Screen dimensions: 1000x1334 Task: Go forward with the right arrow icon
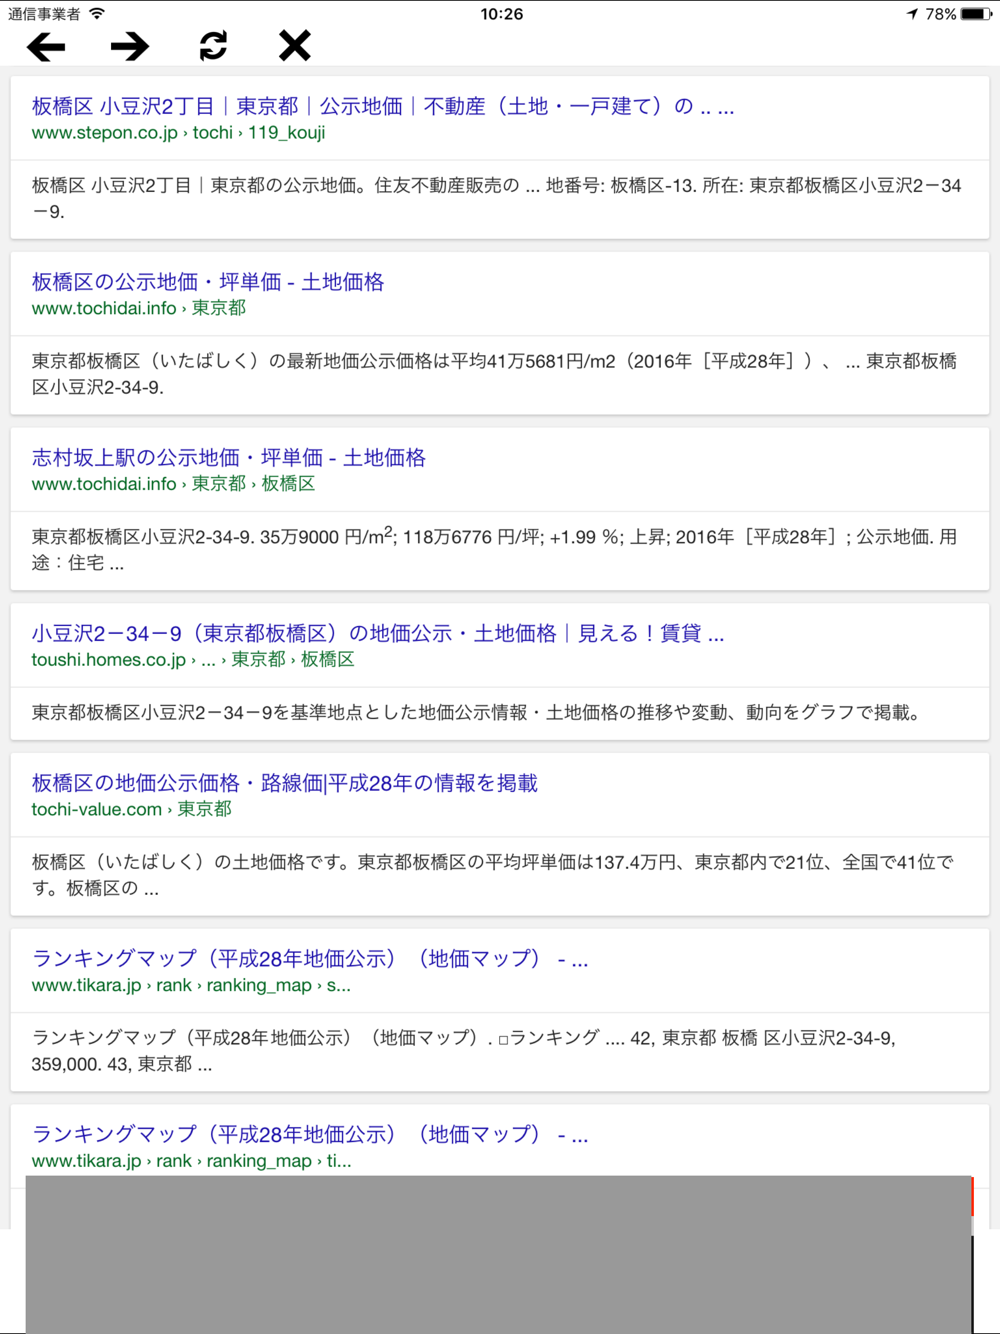130,46
